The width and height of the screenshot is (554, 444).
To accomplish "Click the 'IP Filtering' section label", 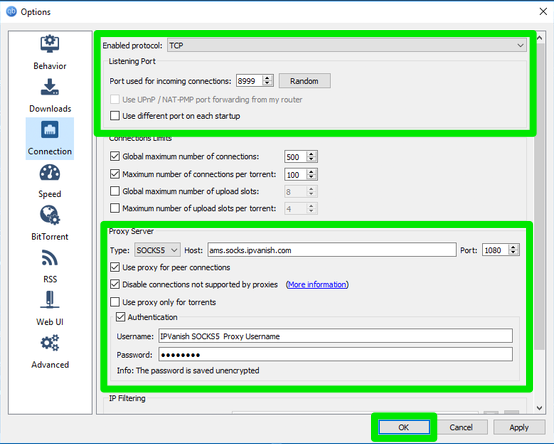I will pyautogui.click(x=127, y=398).
